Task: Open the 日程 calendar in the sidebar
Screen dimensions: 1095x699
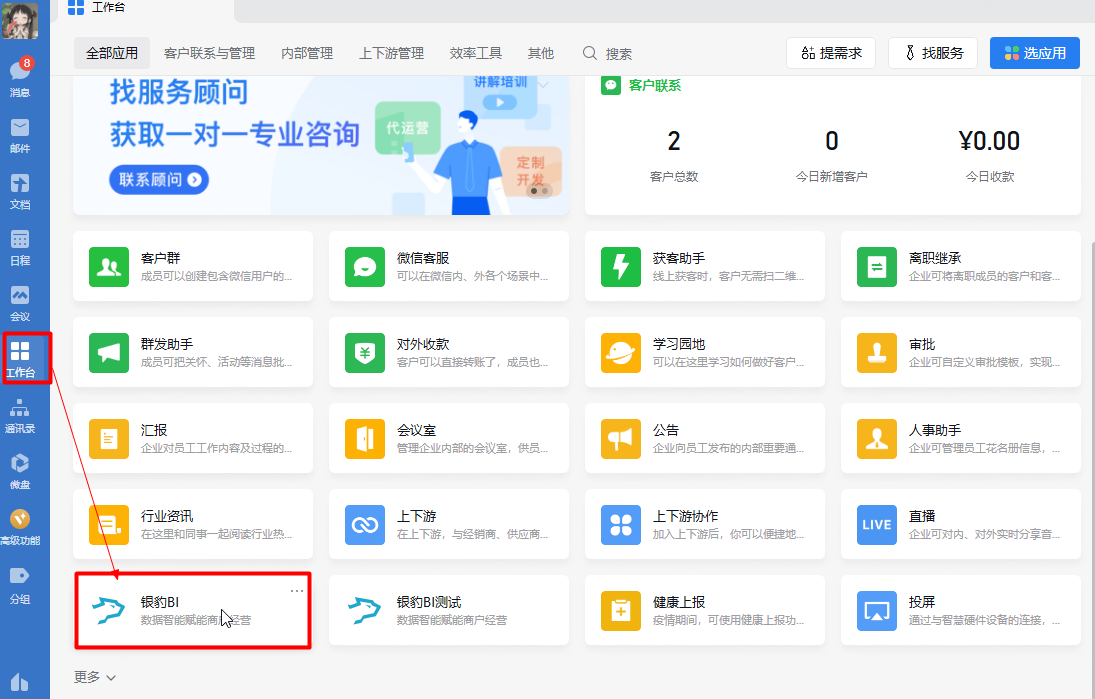Action: (x=21, y=244)
